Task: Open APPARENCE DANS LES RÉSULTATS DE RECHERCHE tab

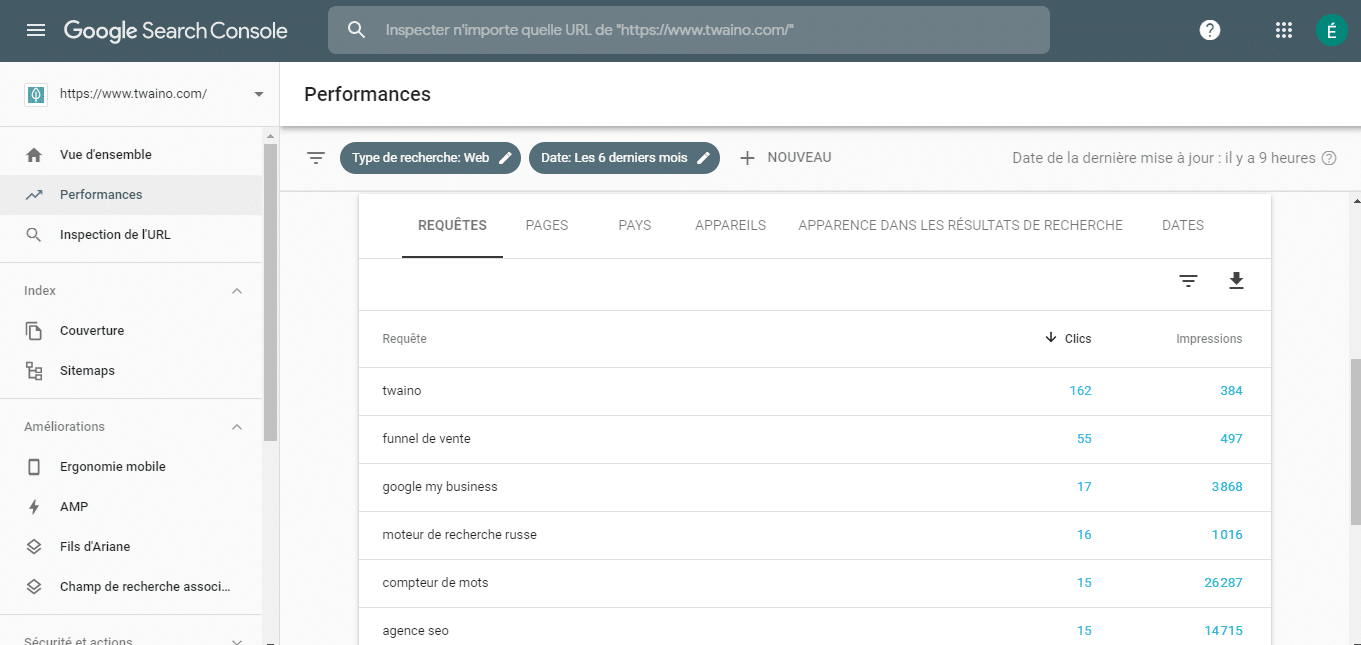Action: pos(960,226)
